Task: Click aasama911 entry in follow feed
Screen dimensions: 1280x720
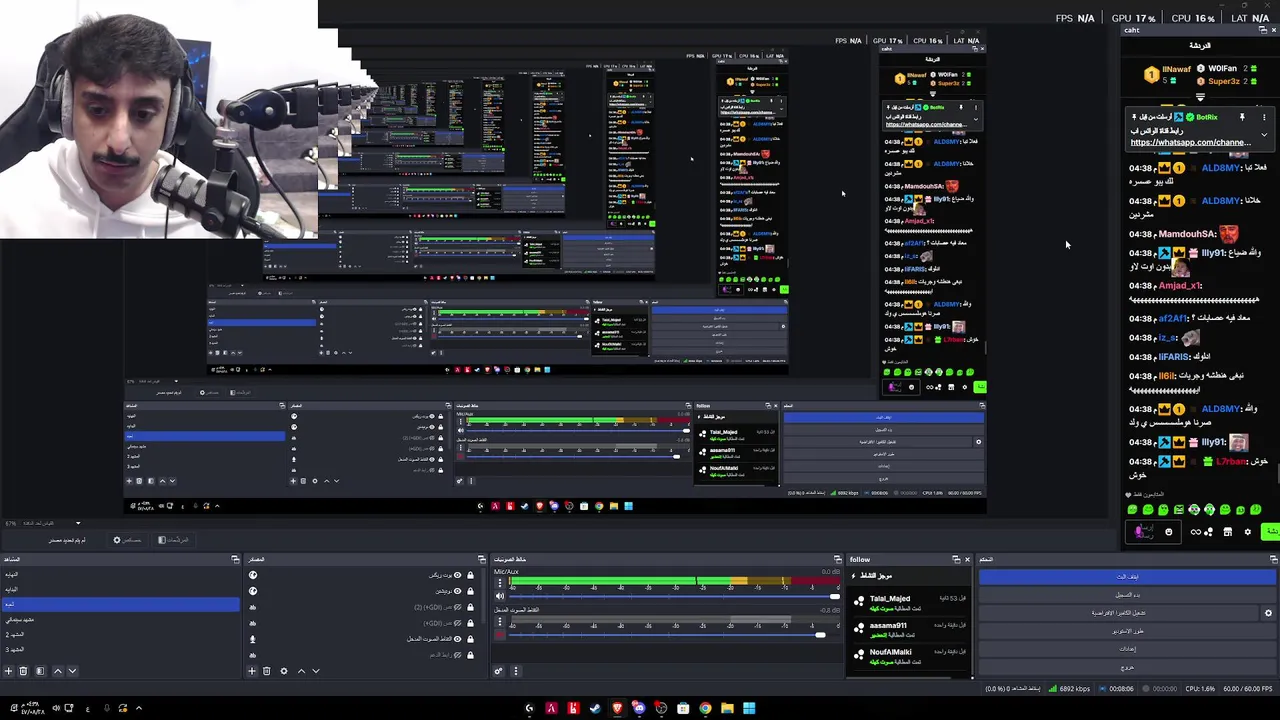Action: point(910,629)
